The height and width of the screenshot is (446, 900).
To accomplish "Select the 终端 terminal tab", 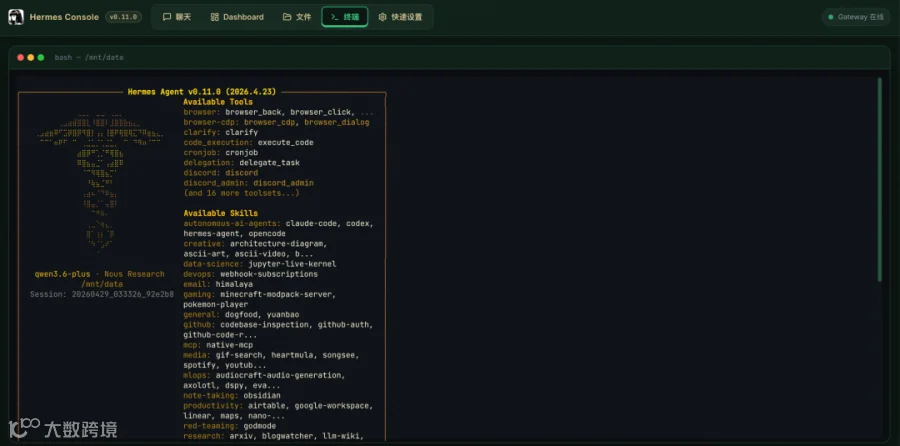I will tap(344, 17).
